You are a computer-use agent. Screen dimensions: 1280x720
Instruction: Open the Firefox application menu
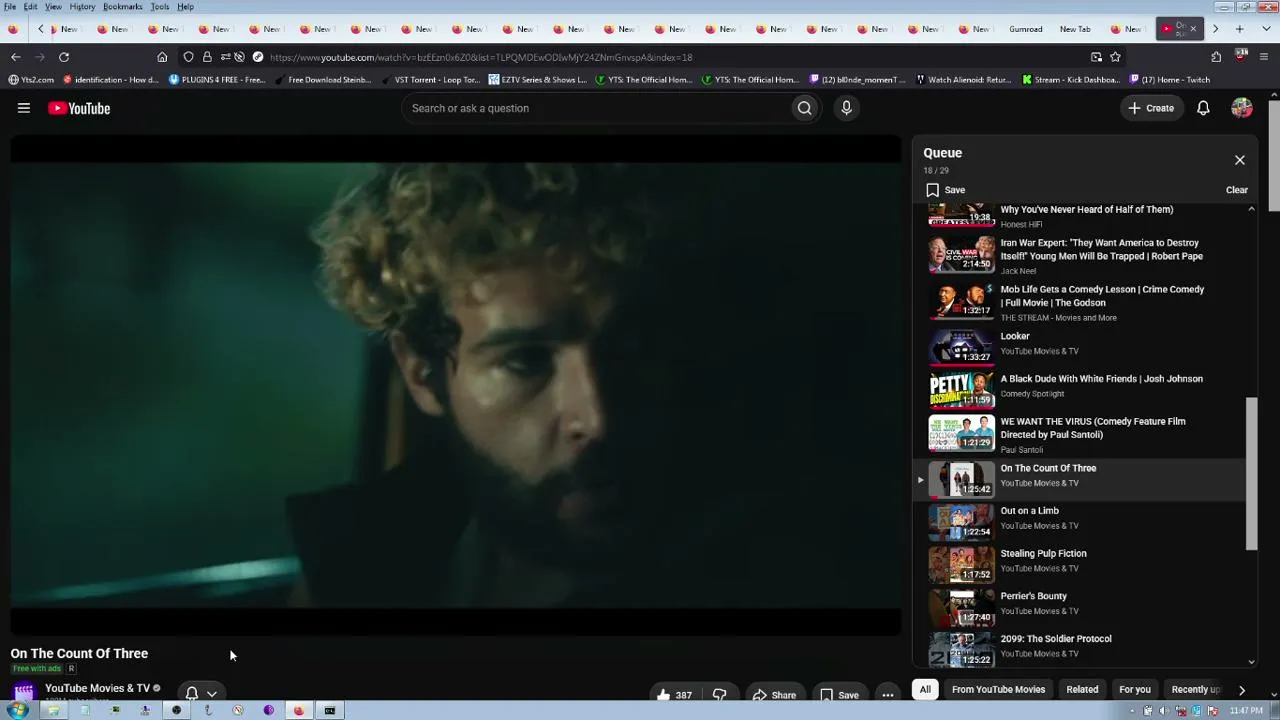pyautogui.click(x=1265, y=57)
